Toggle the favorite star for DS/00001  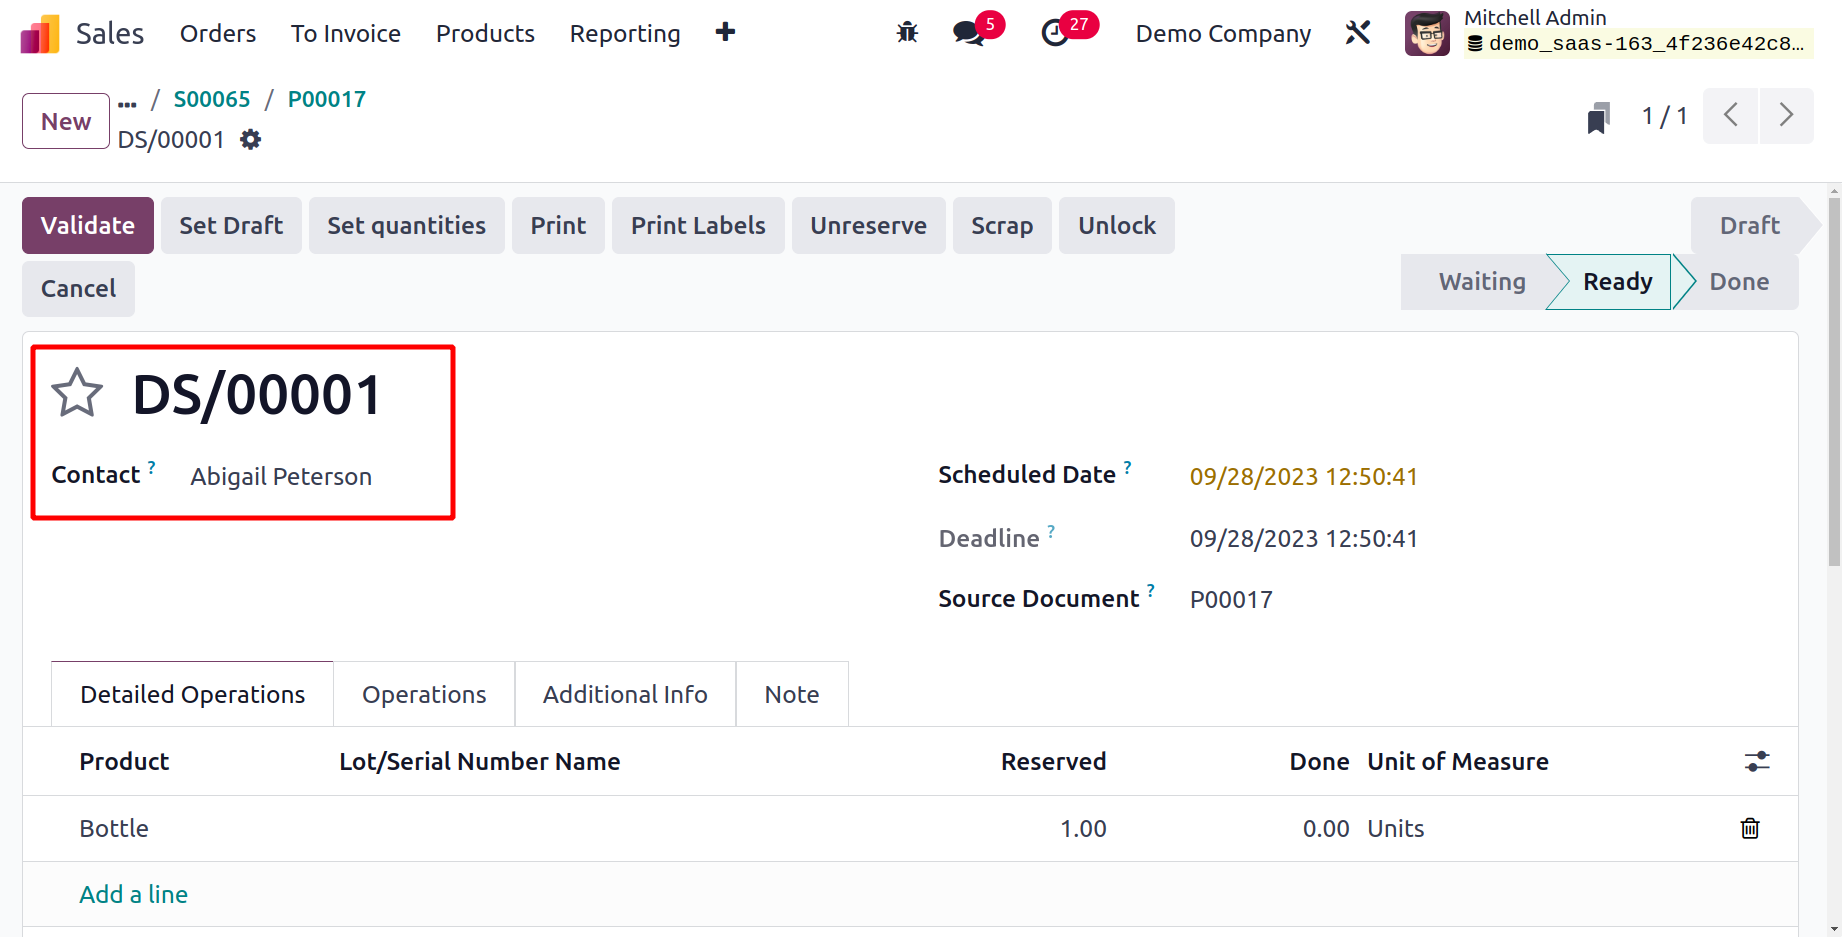(77, 393)
